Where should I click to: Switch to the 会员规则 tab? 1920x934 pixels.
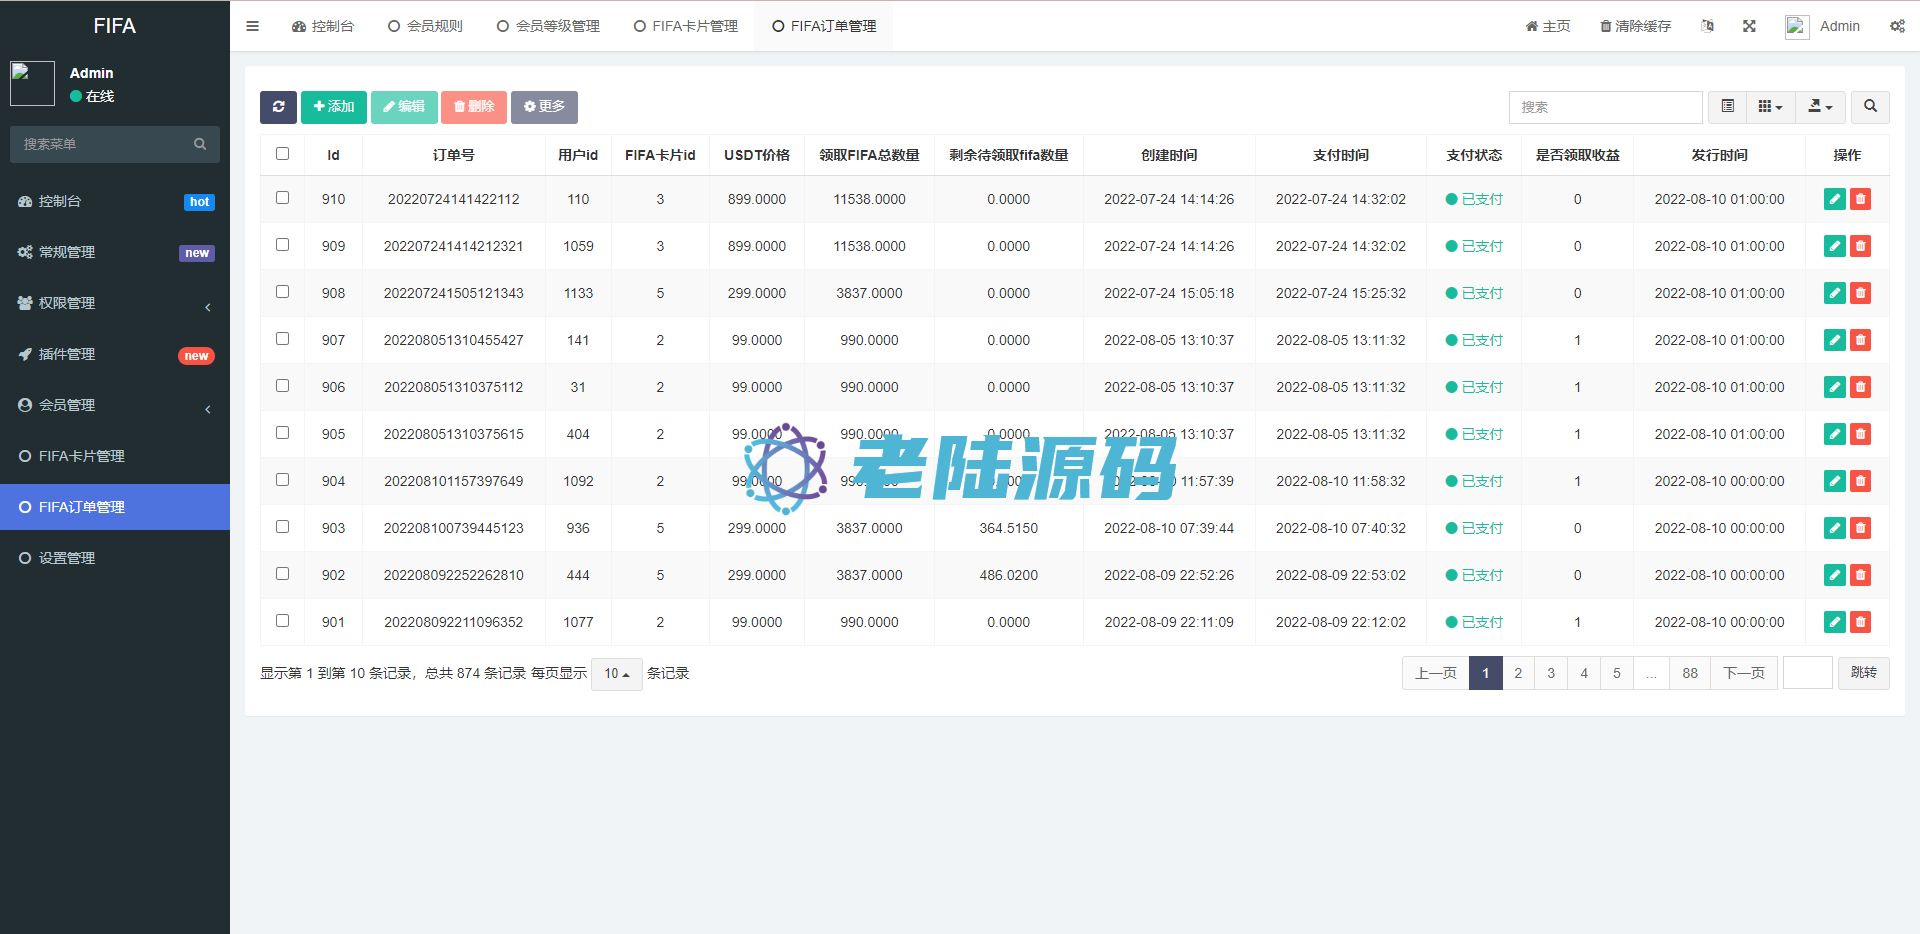coord(425,26)
